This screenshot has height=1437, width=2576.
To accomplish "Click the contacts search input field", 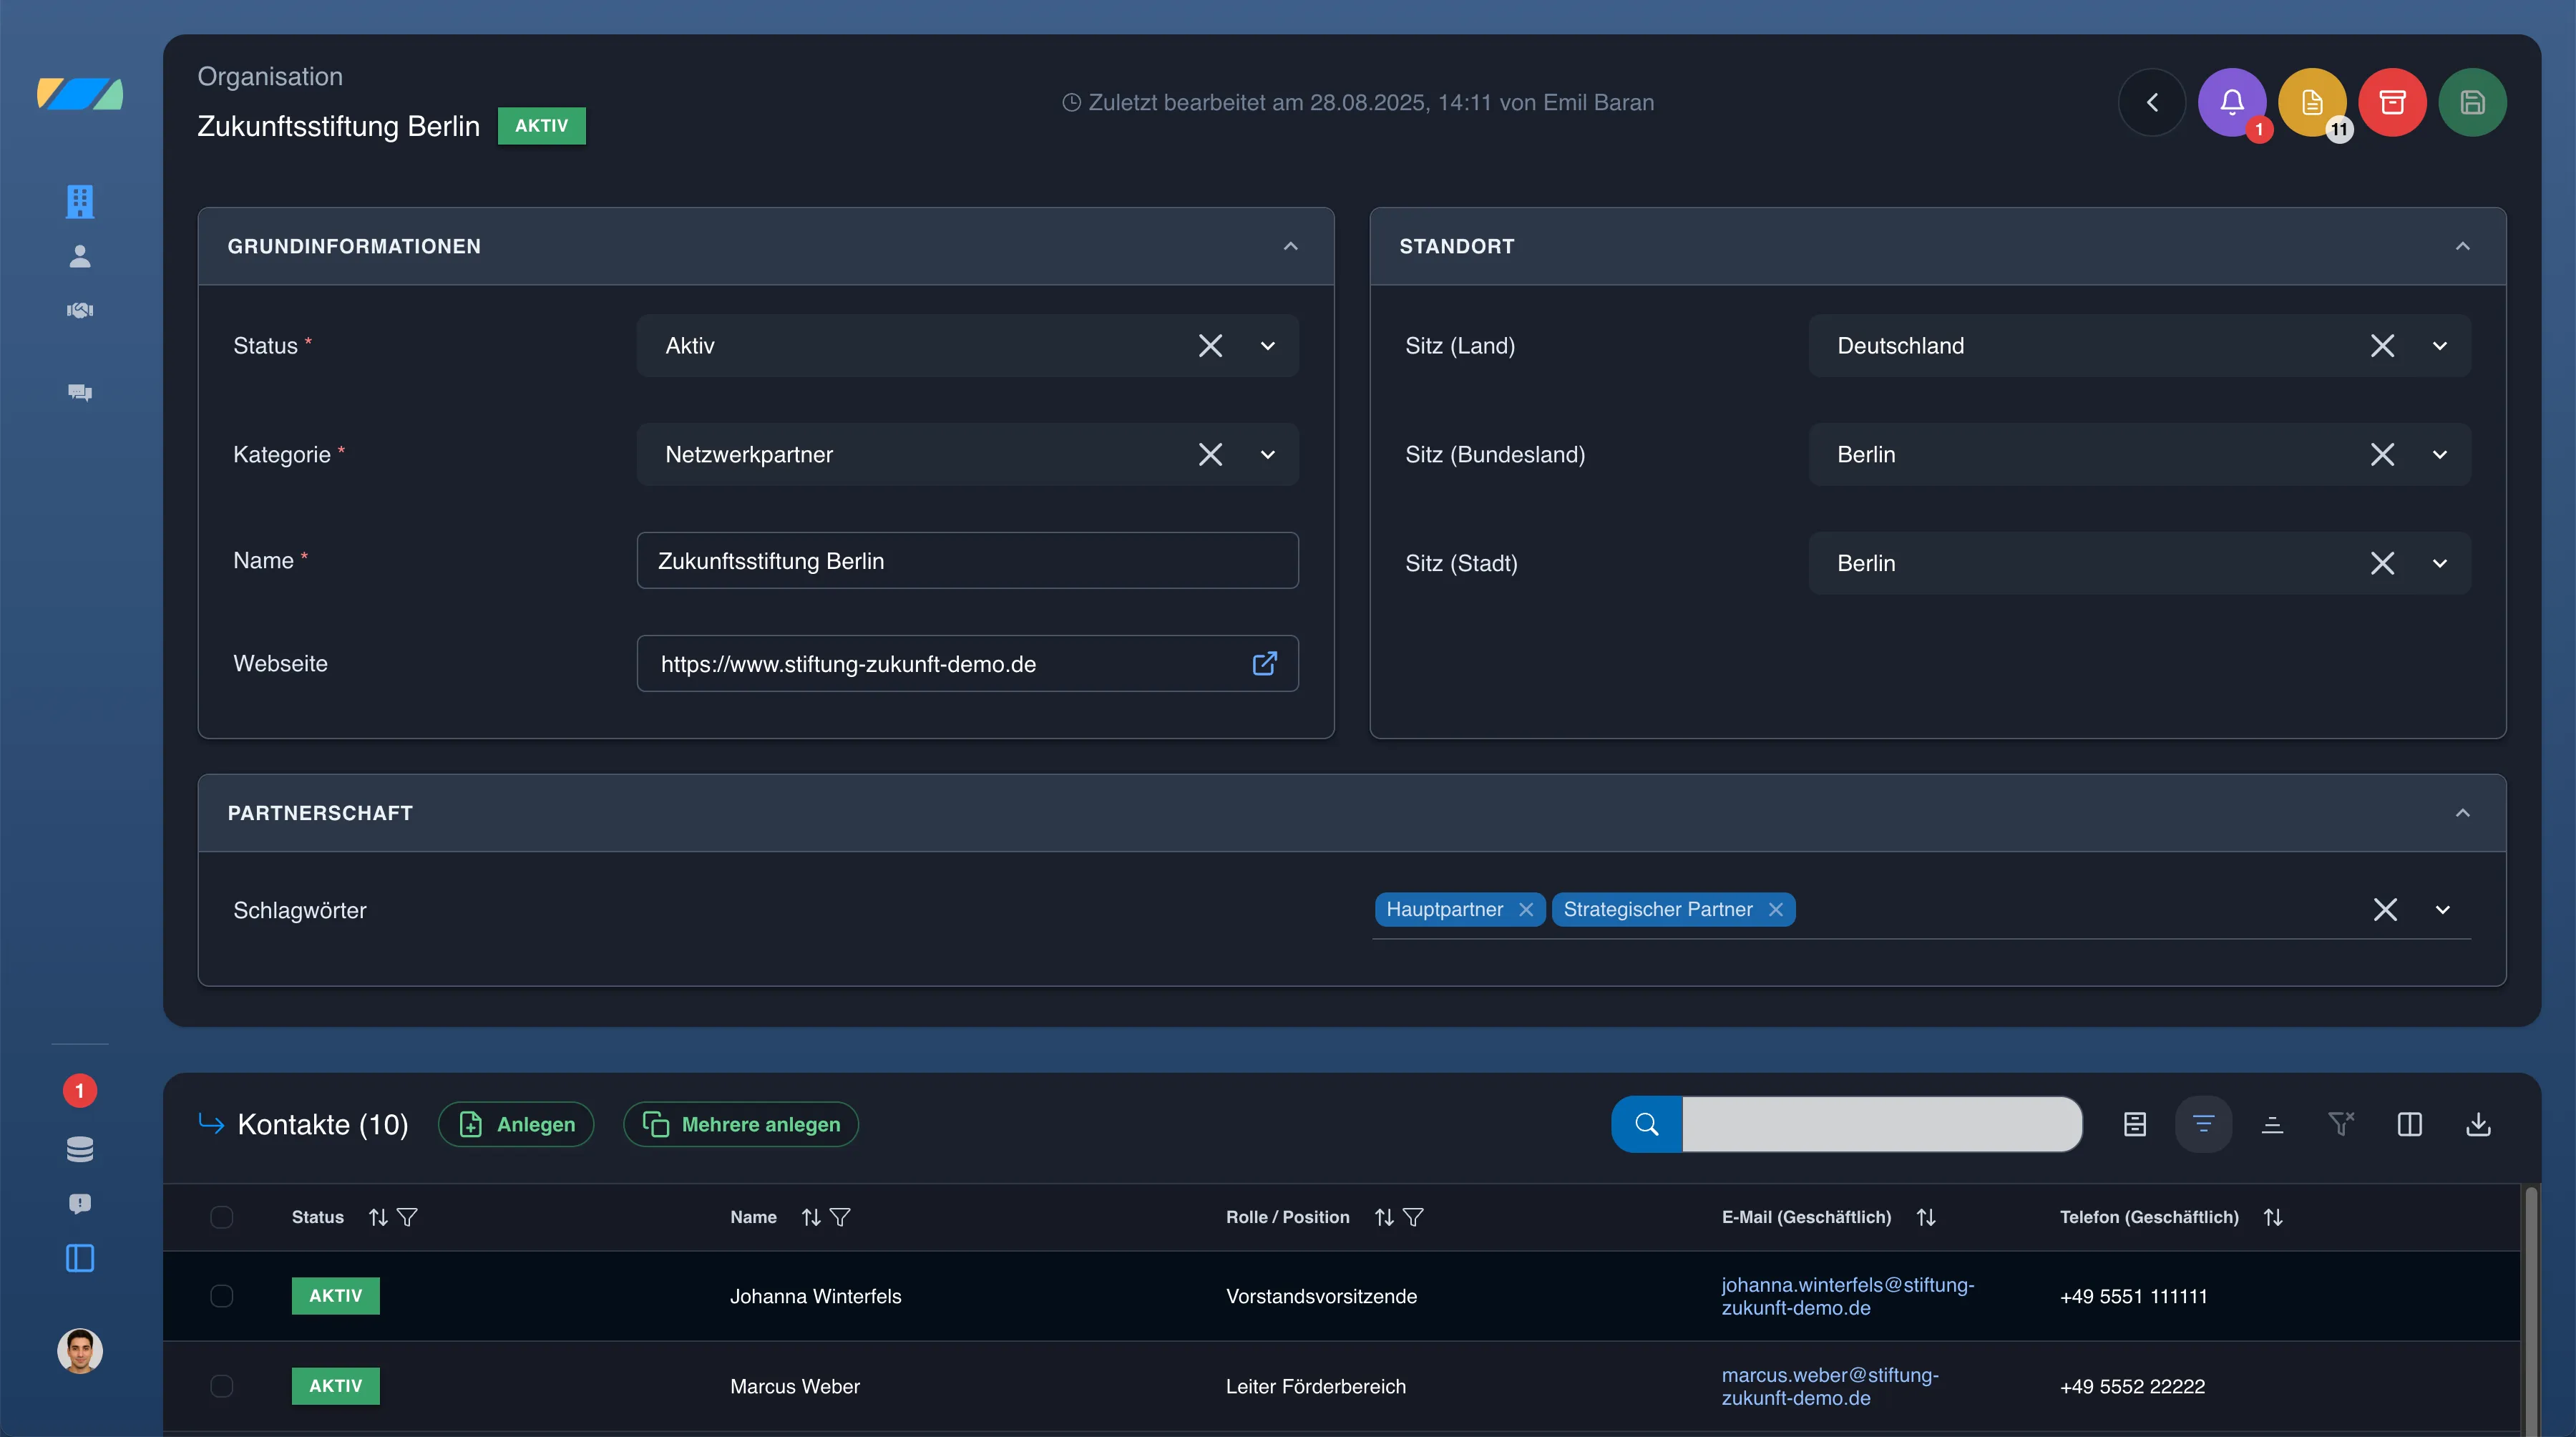I will (1882, 1124).
